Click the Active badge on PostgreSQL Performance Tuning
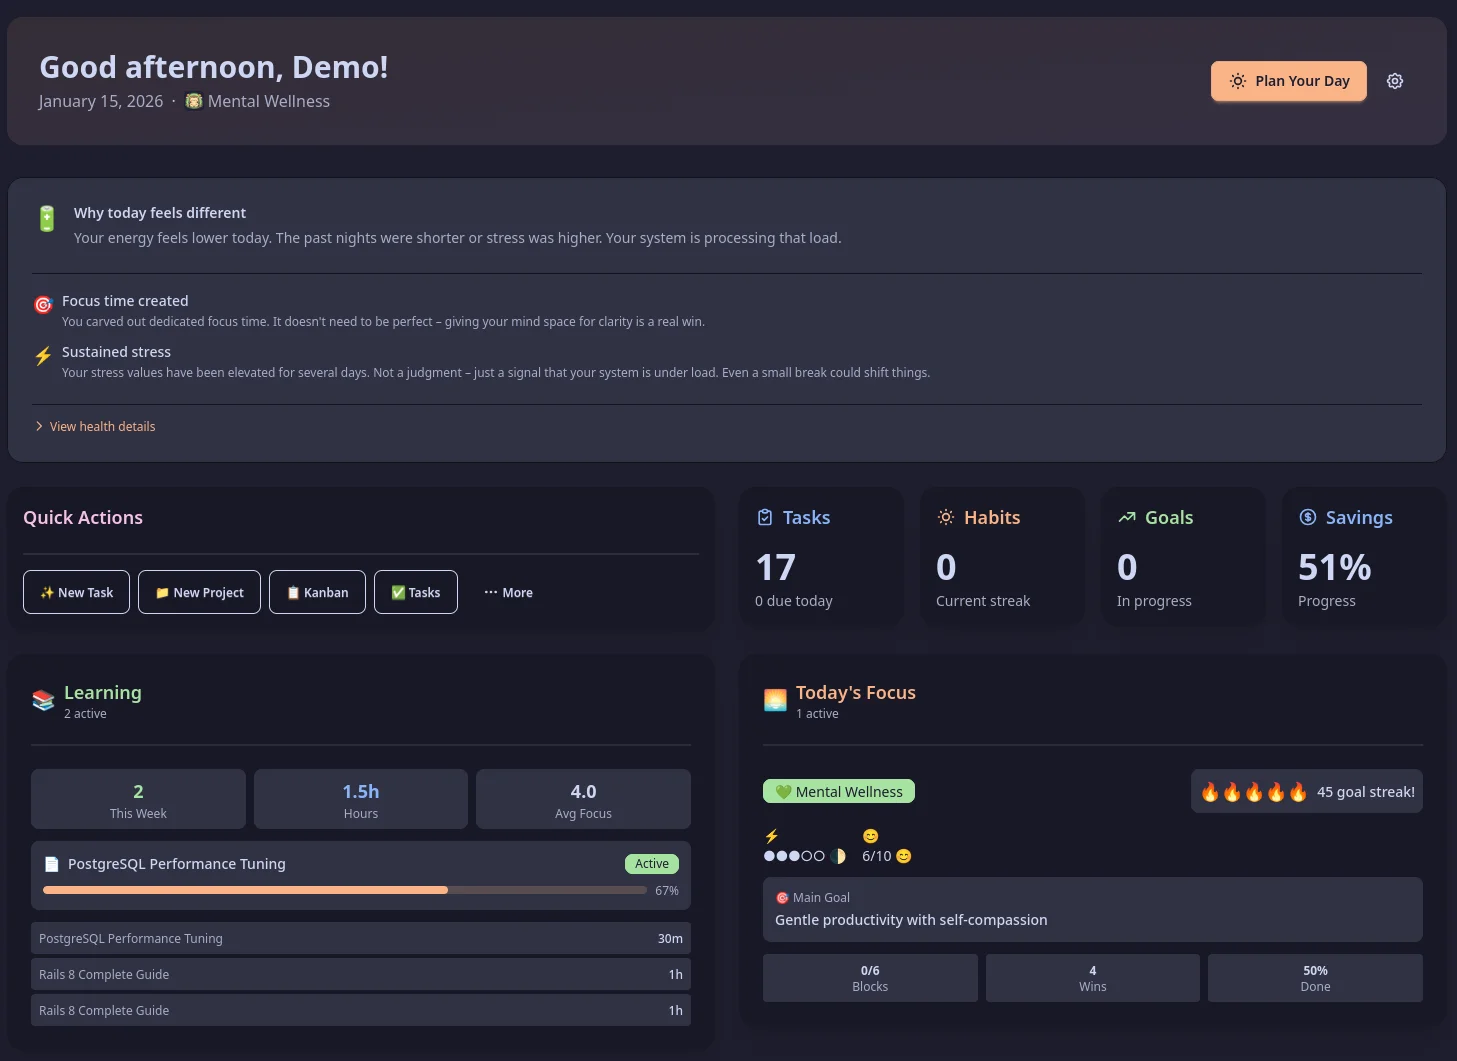The width and height of the screenshot is (1457, 1061). coord(651,863)
